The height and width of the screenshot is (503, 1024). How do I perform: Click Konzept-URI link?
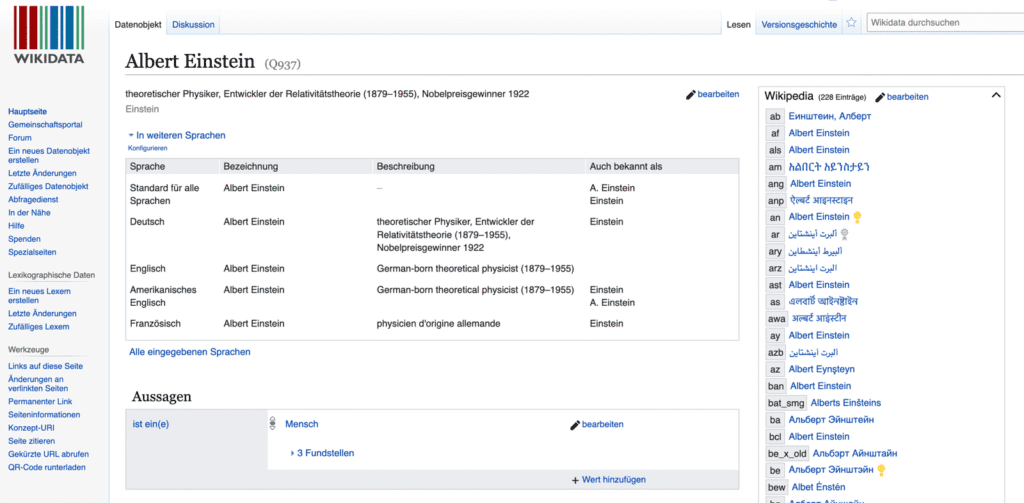(31, 427)
